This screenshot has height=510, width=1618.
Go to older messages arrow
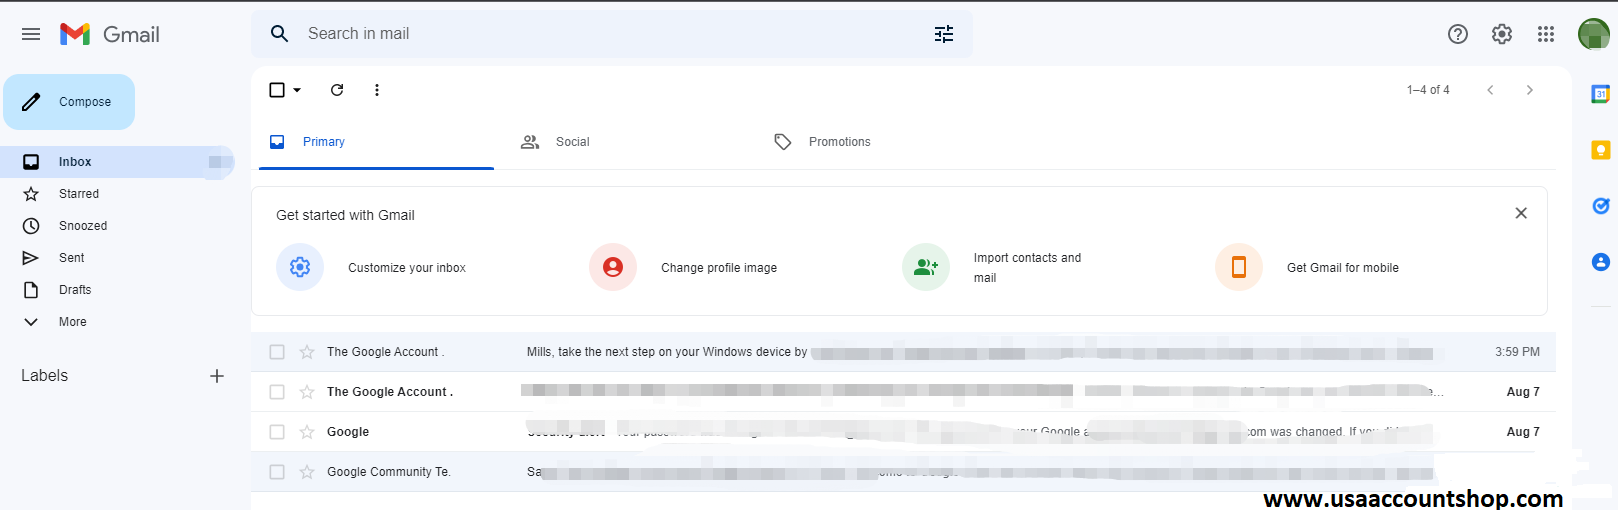(1529, 90)
